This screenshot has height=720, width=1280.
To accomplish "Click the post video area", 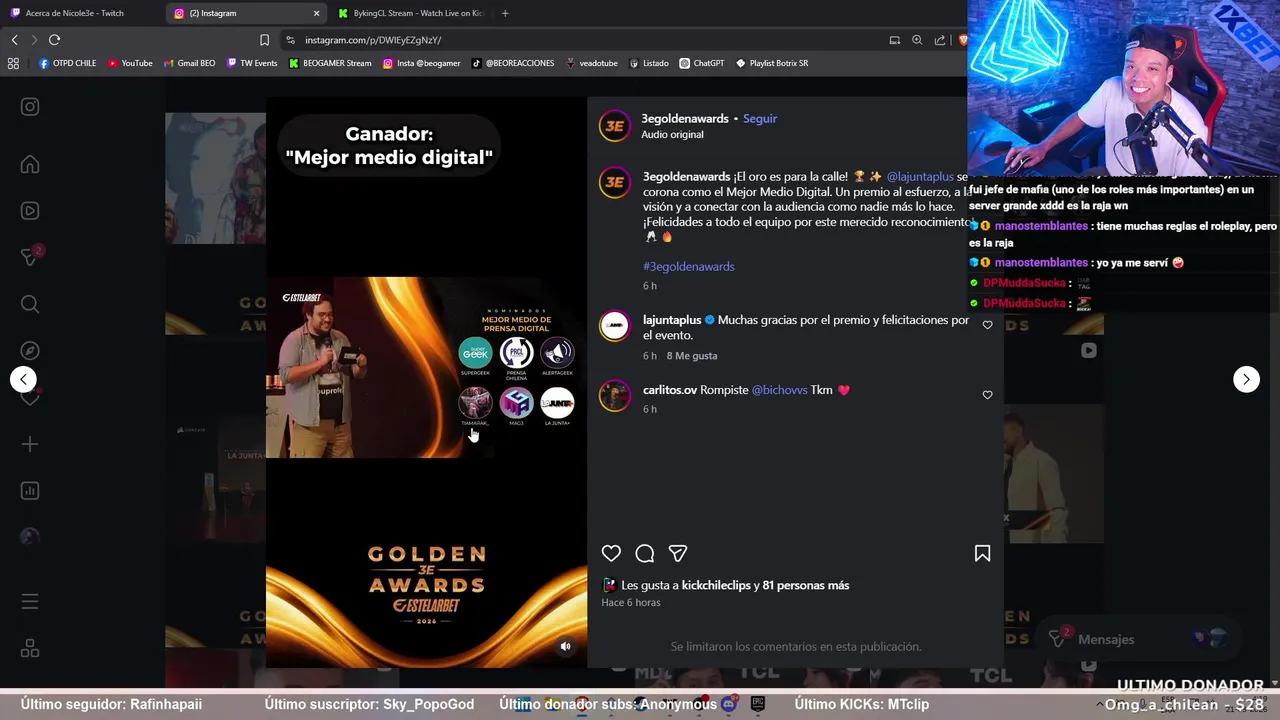I will (426, 382).
